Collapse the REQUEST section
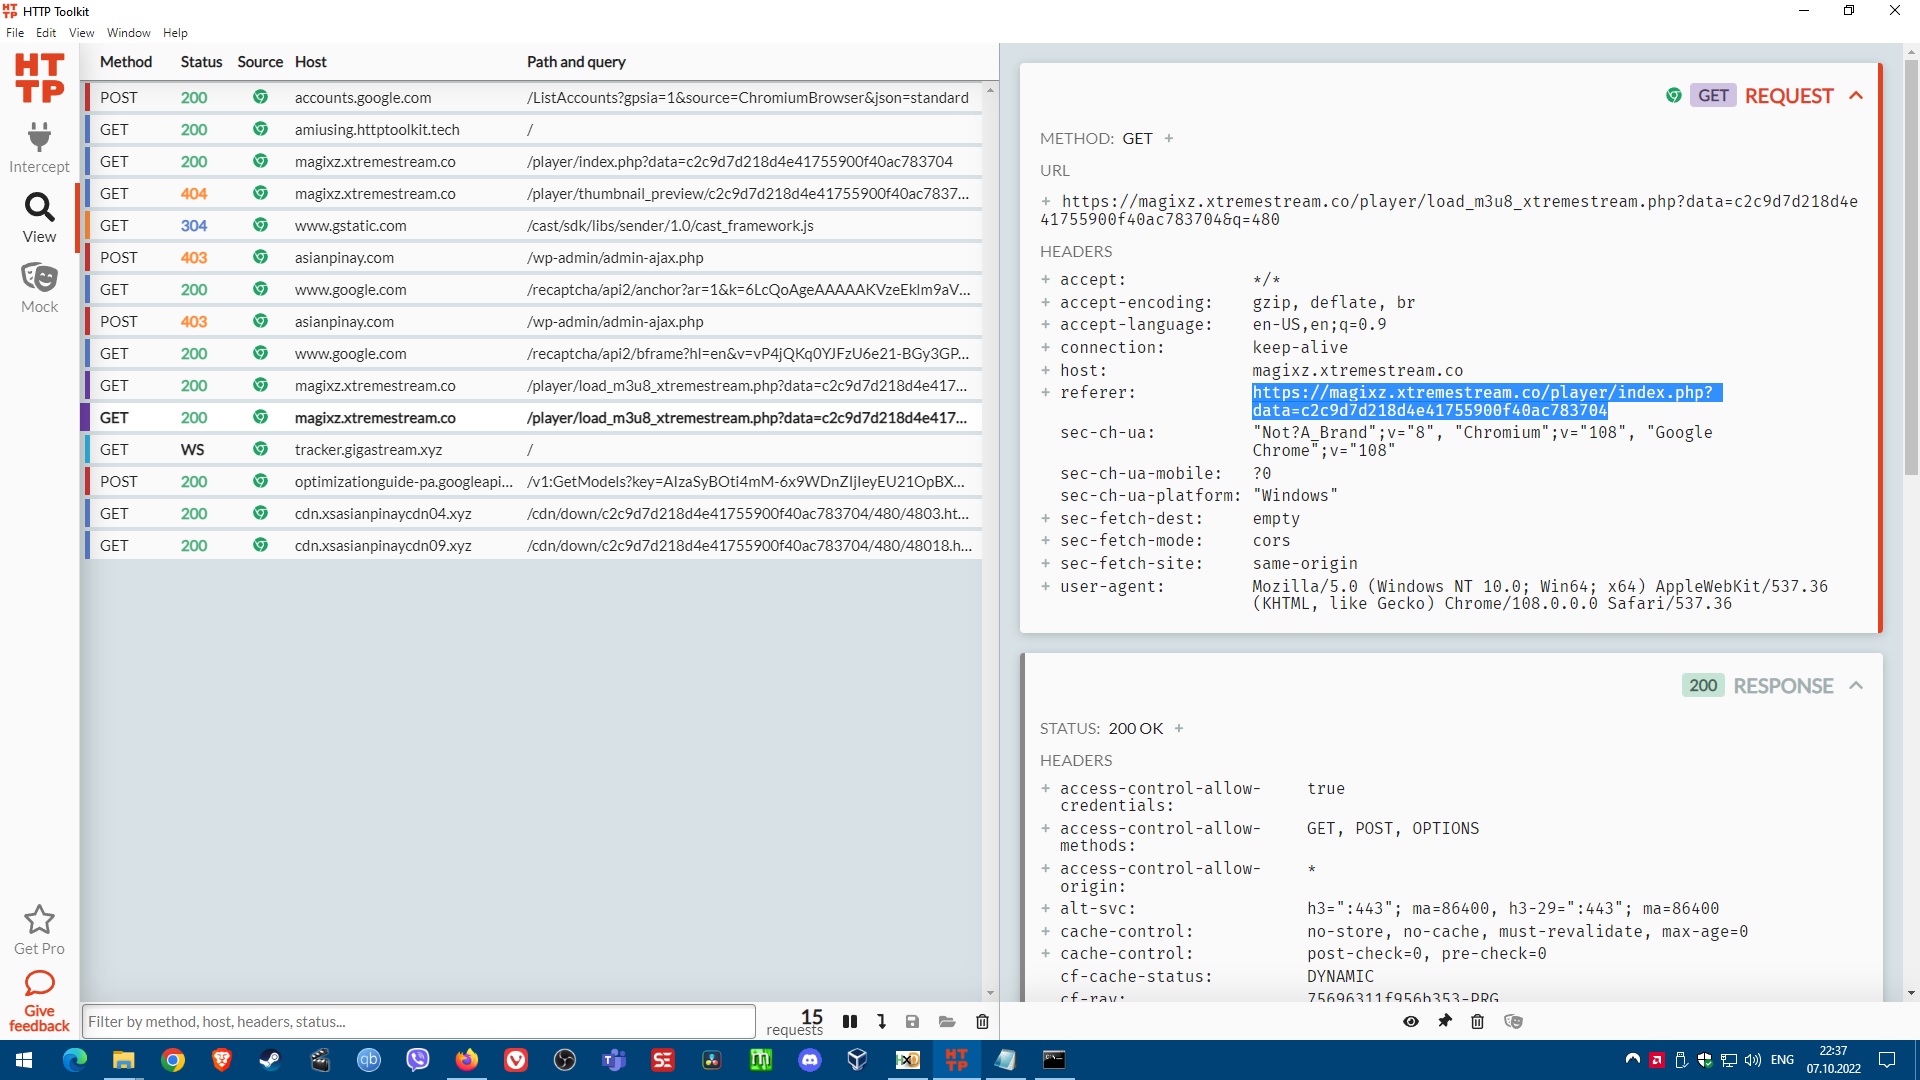Image resolution: width=1920 pixels, height=1080 pixels. 1856,96
